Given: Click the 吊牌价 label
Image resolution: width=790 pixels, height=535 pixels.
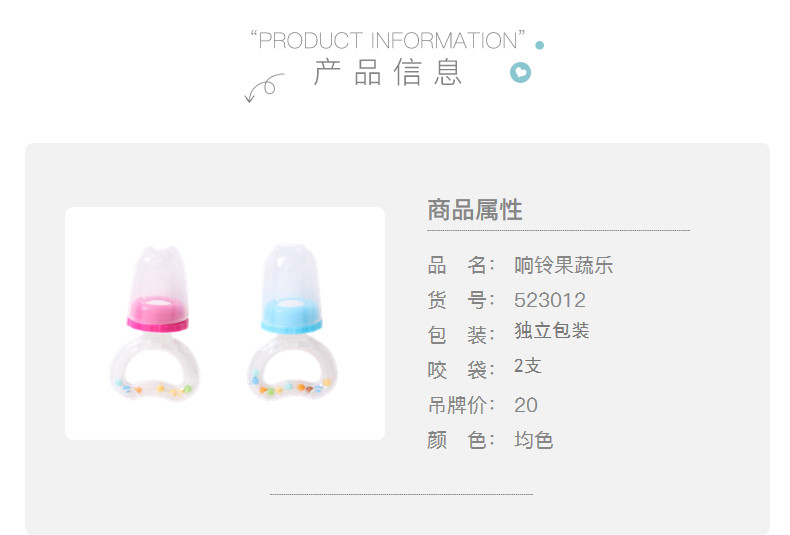Looking at the screenshot, I should point(461,405).
